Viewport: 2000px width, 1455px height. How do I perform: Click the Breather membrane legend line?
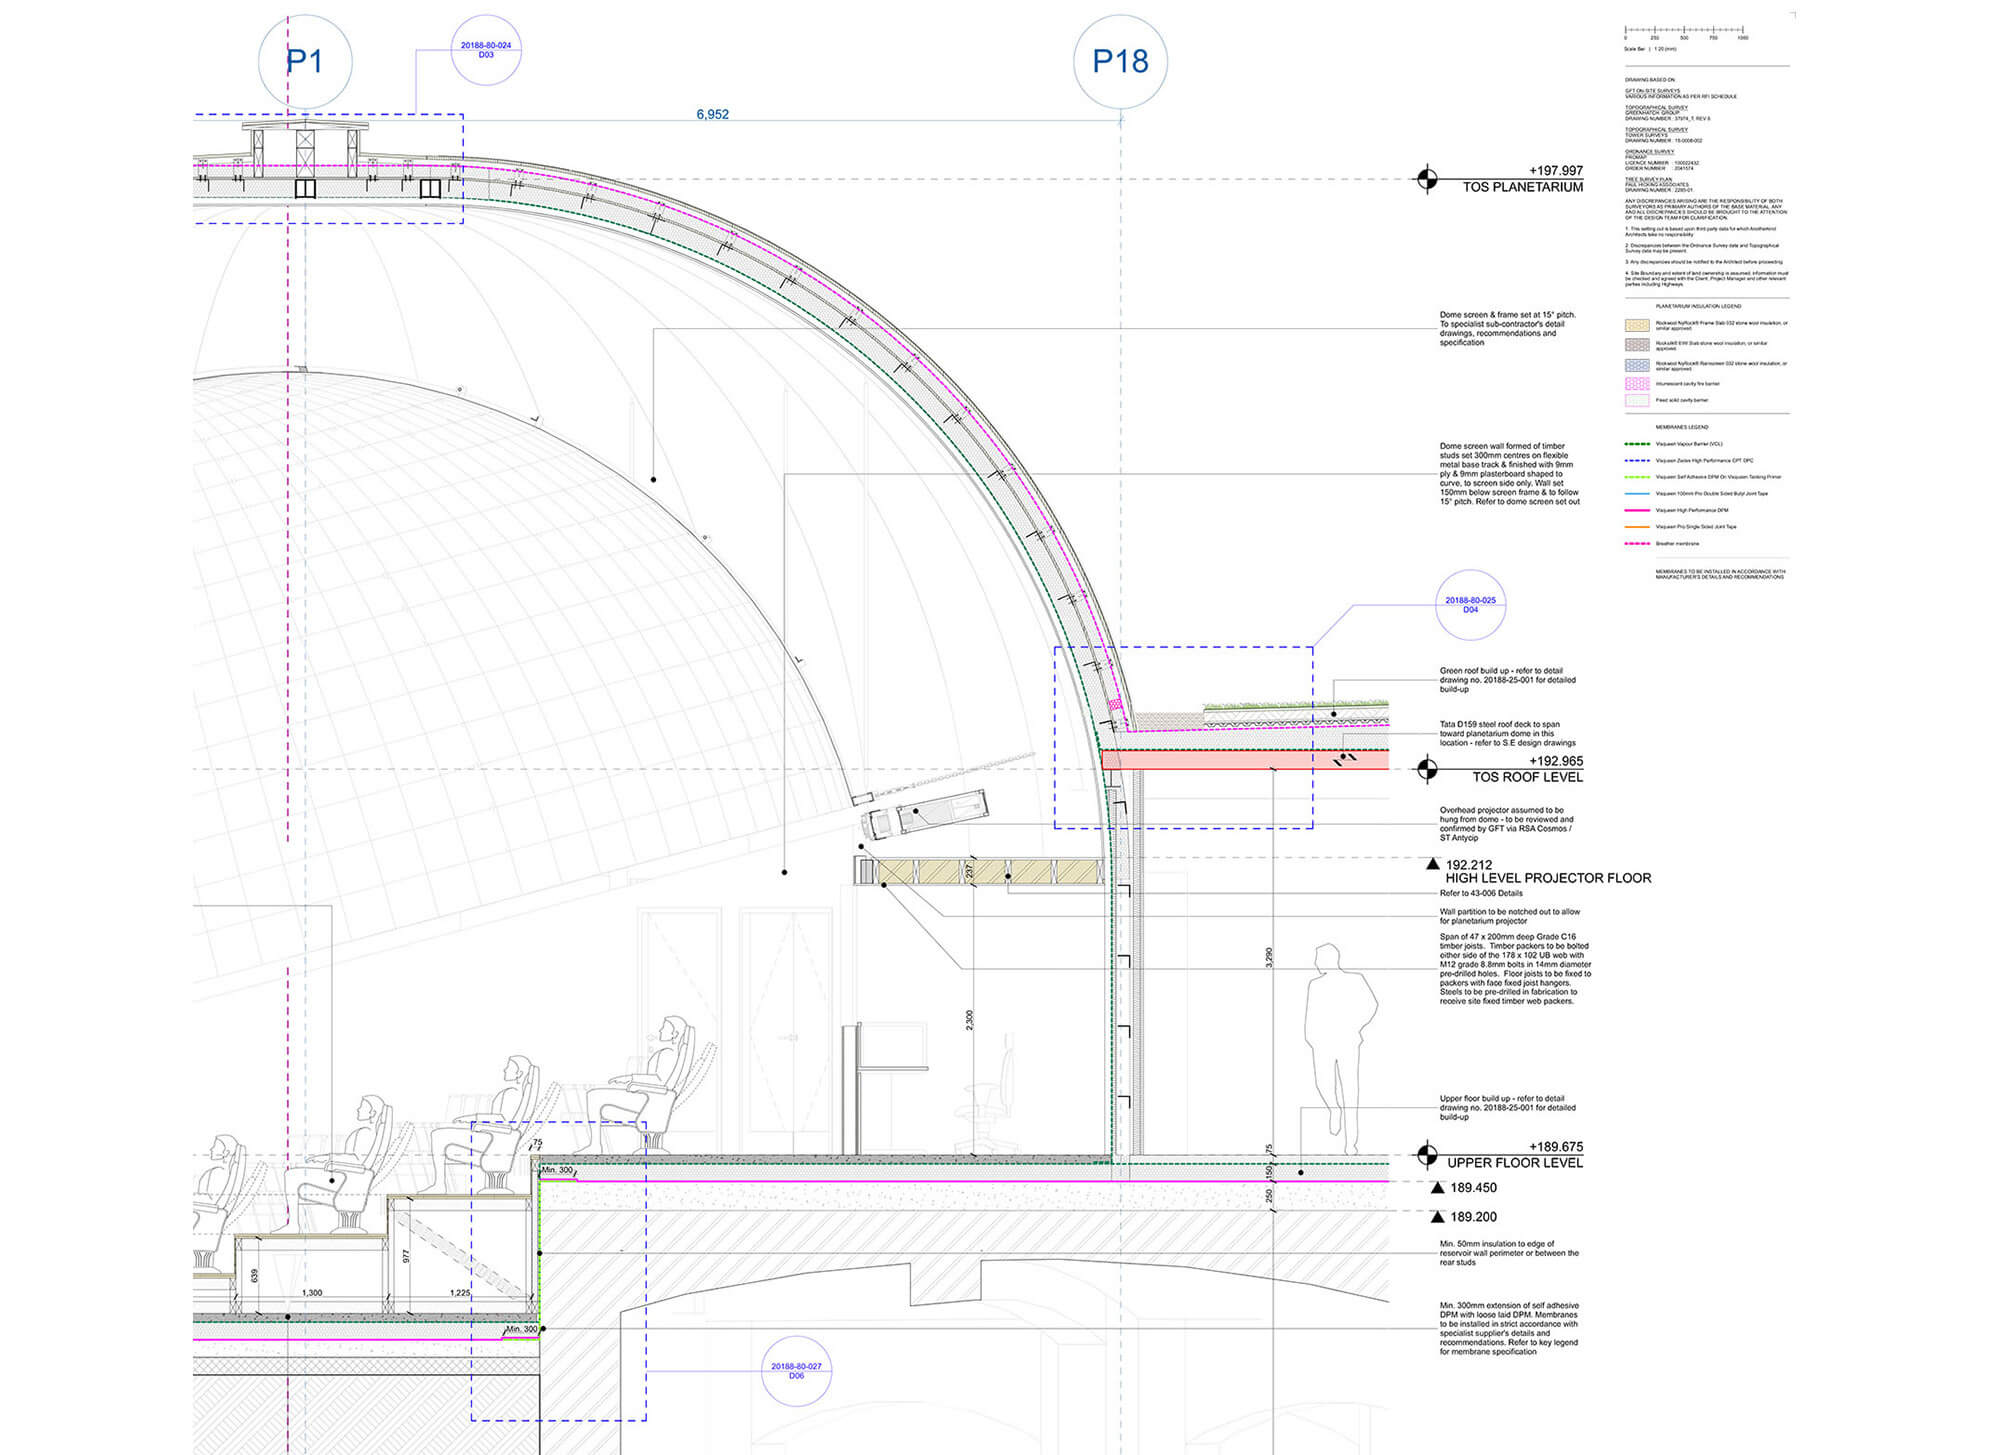[x=1637, y=543]
